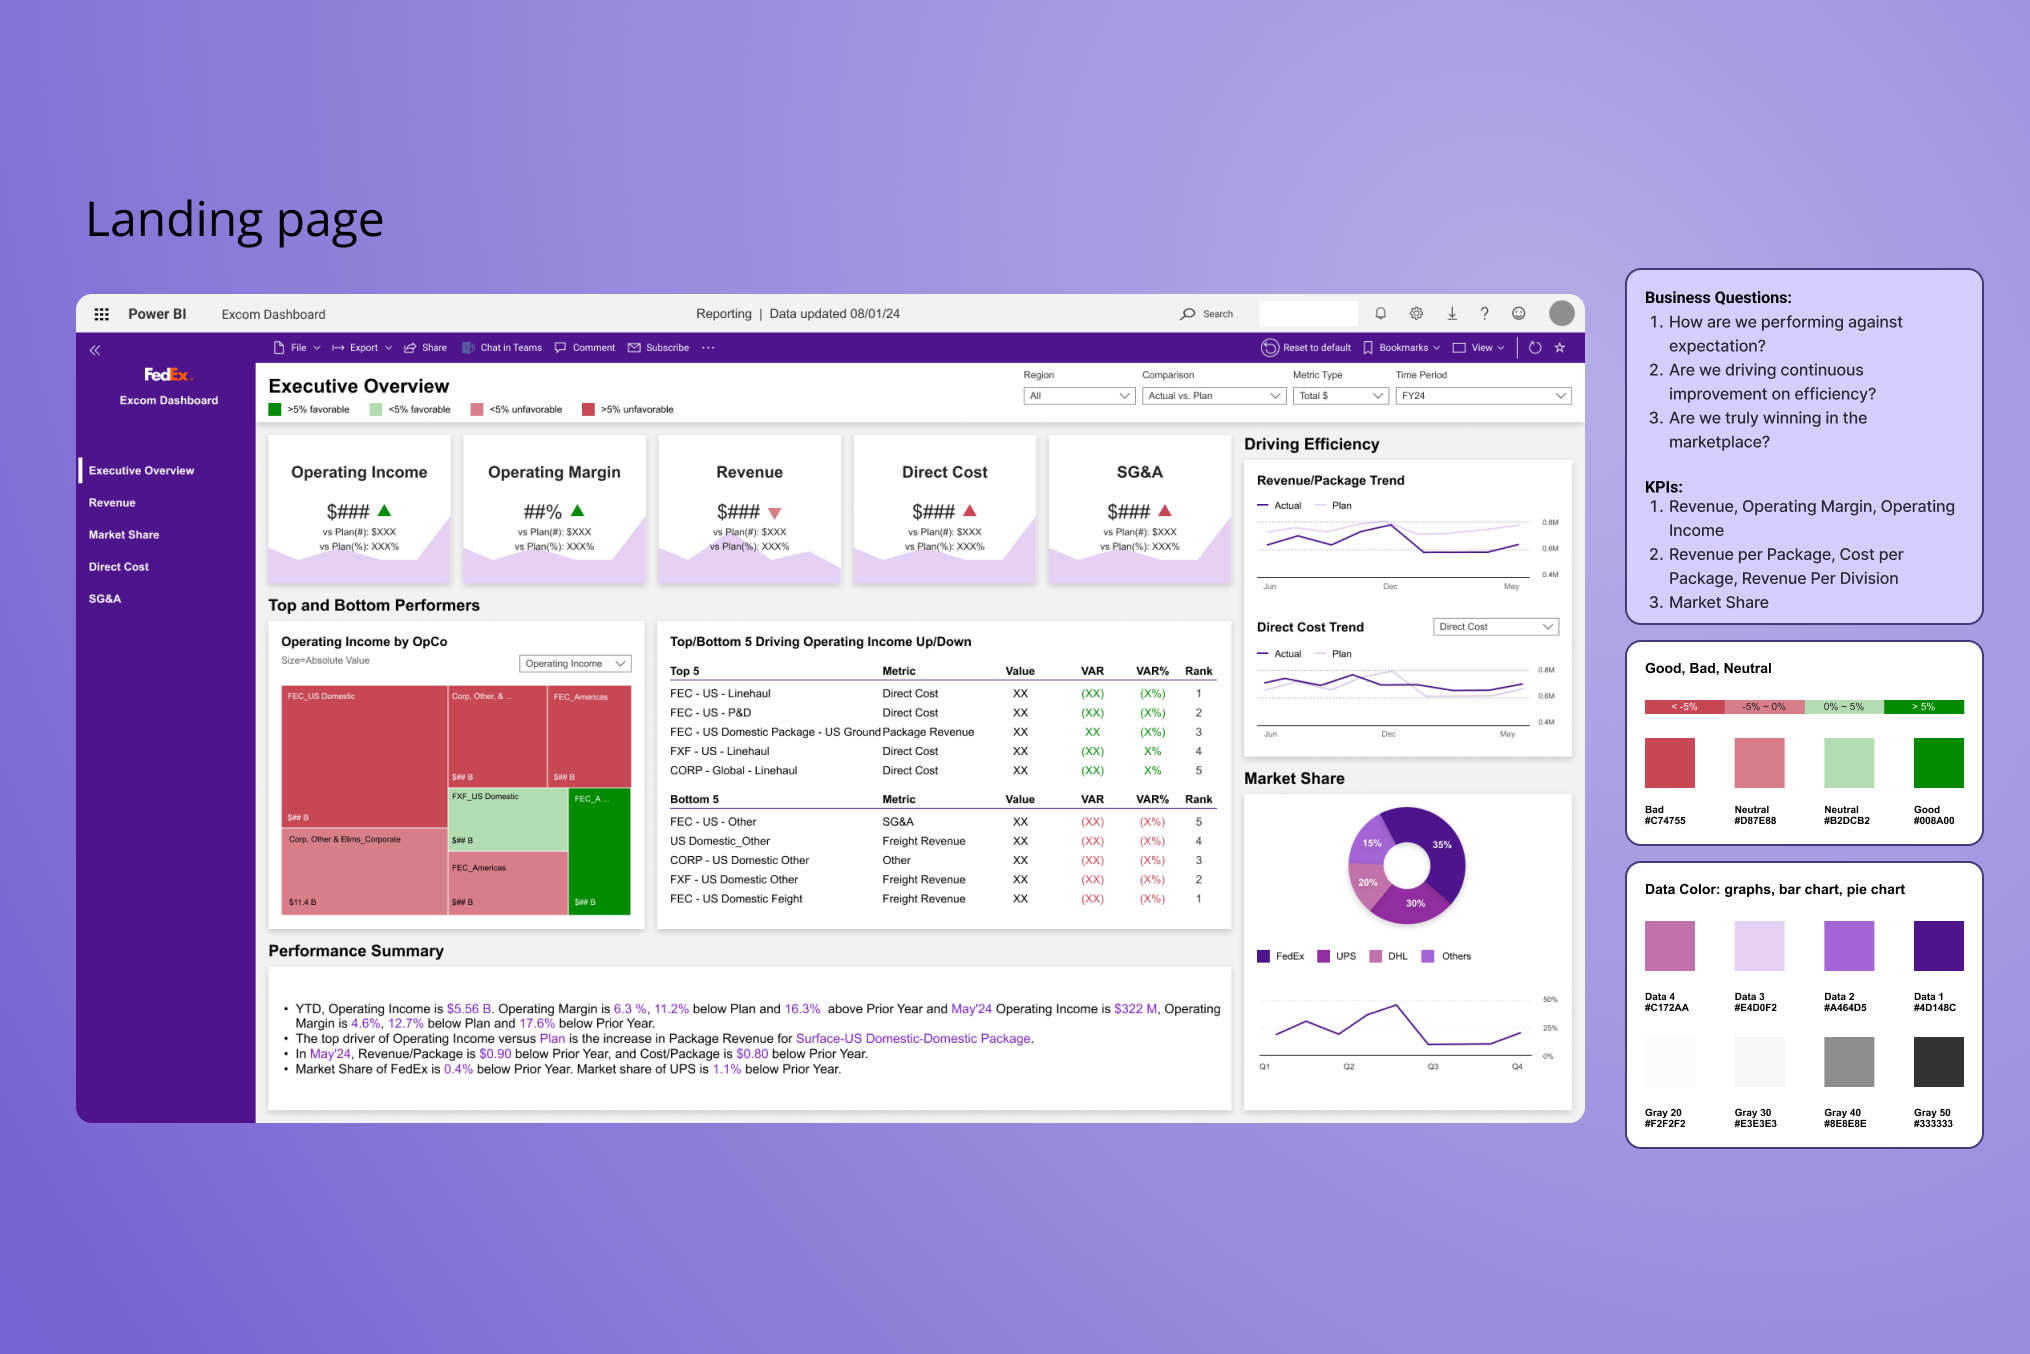Go to Revenue page in sidebar

coord(112,503)
